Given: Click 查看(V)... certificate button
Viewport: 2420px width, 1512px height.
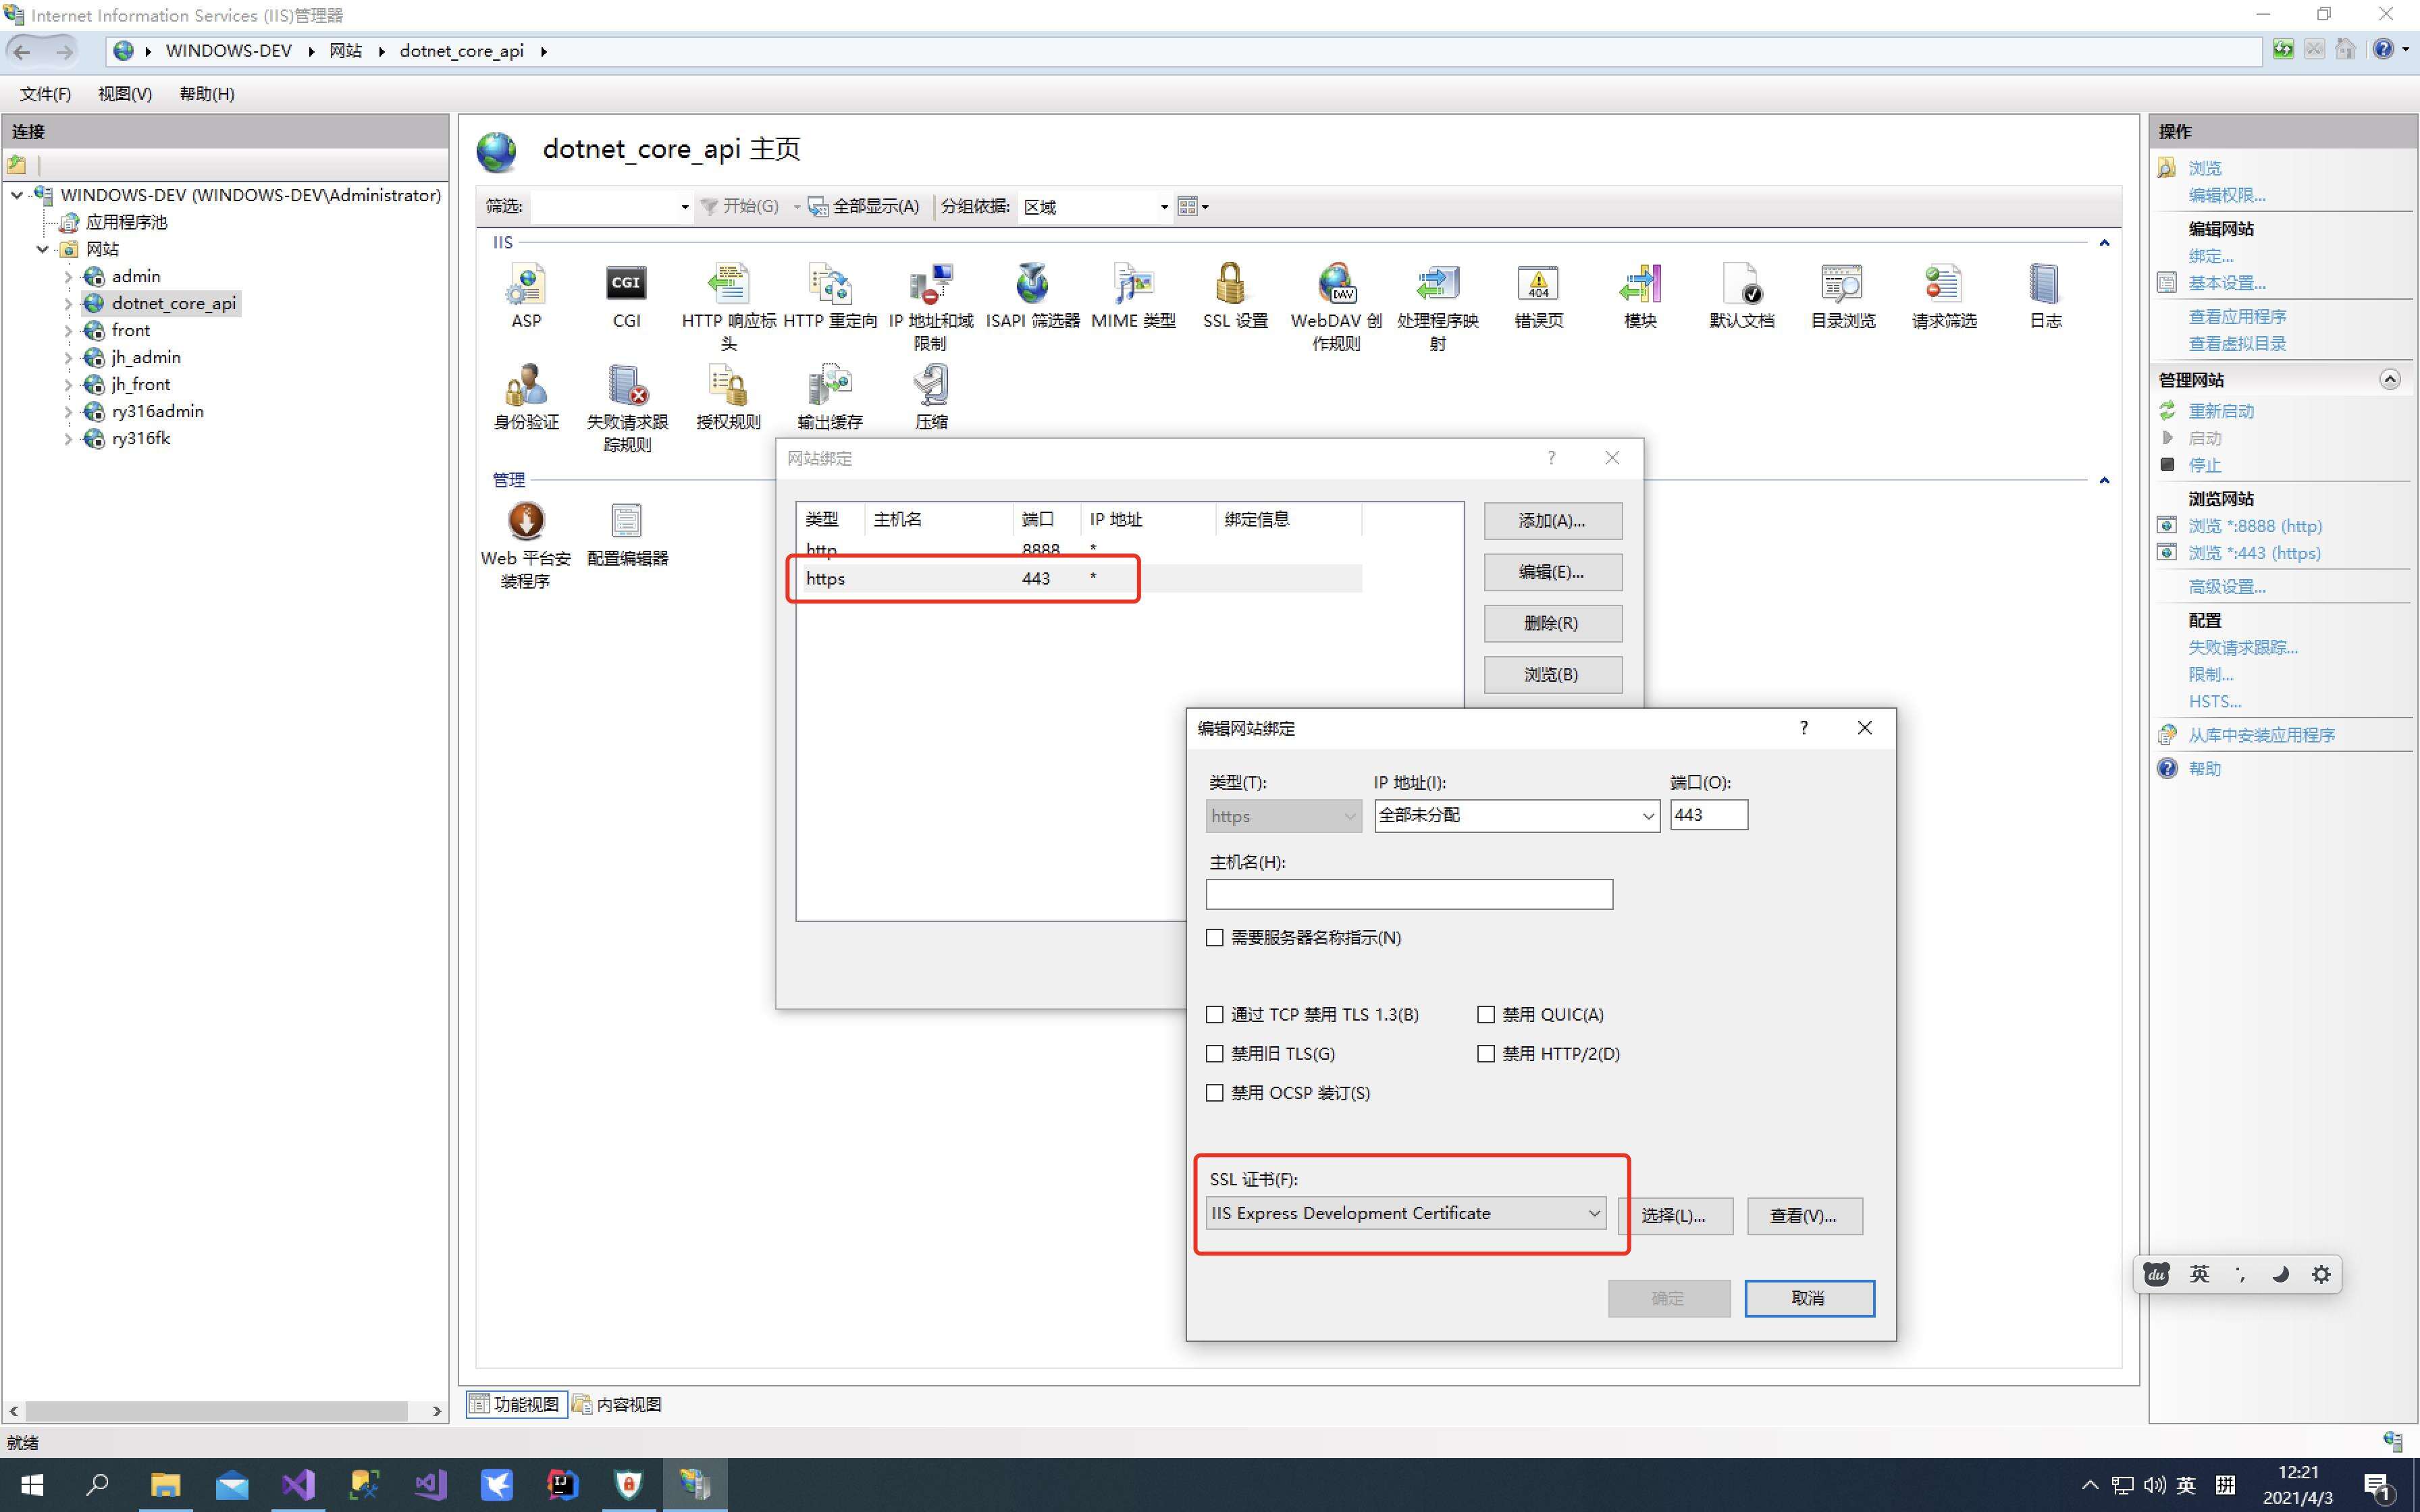Looking at the screenshot, I should pyautogui.click(x=1804, y=1216).
